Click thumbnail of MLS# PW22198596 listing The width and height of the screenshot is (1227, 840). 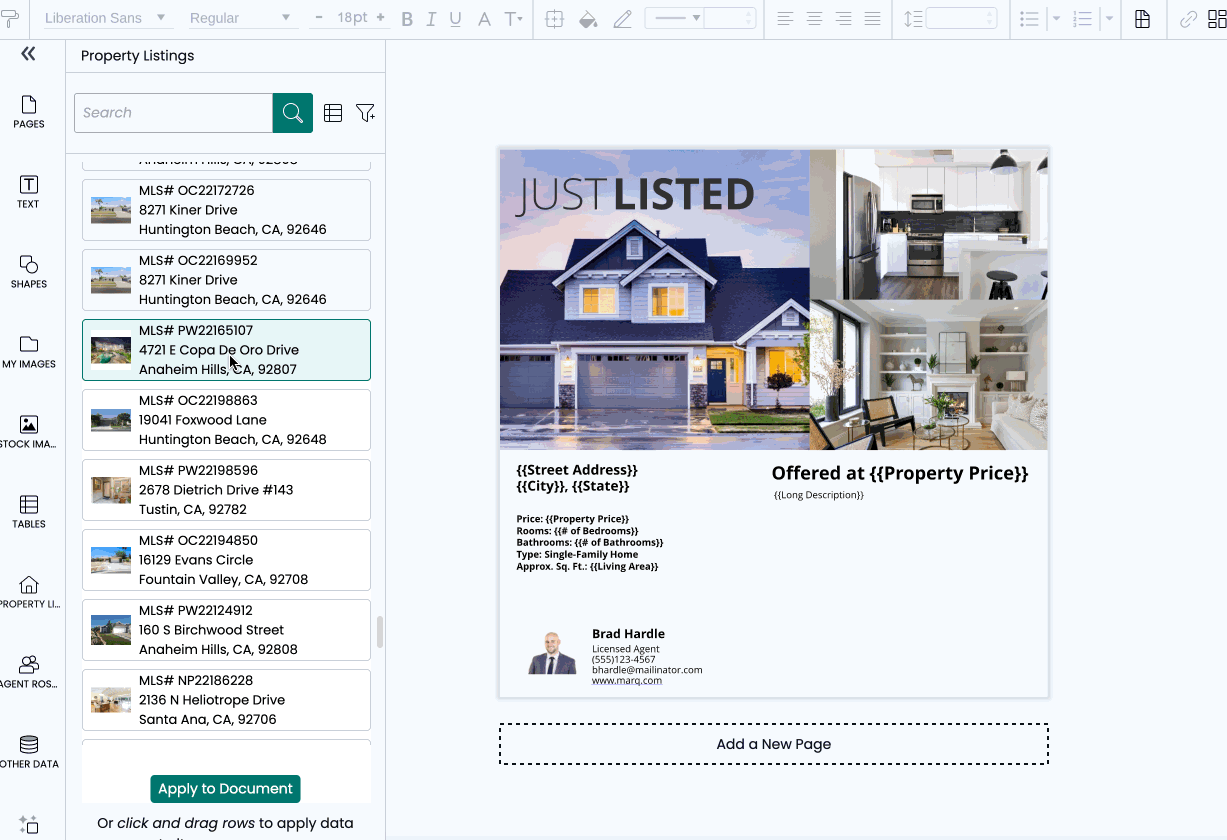(x=111, y=490)
